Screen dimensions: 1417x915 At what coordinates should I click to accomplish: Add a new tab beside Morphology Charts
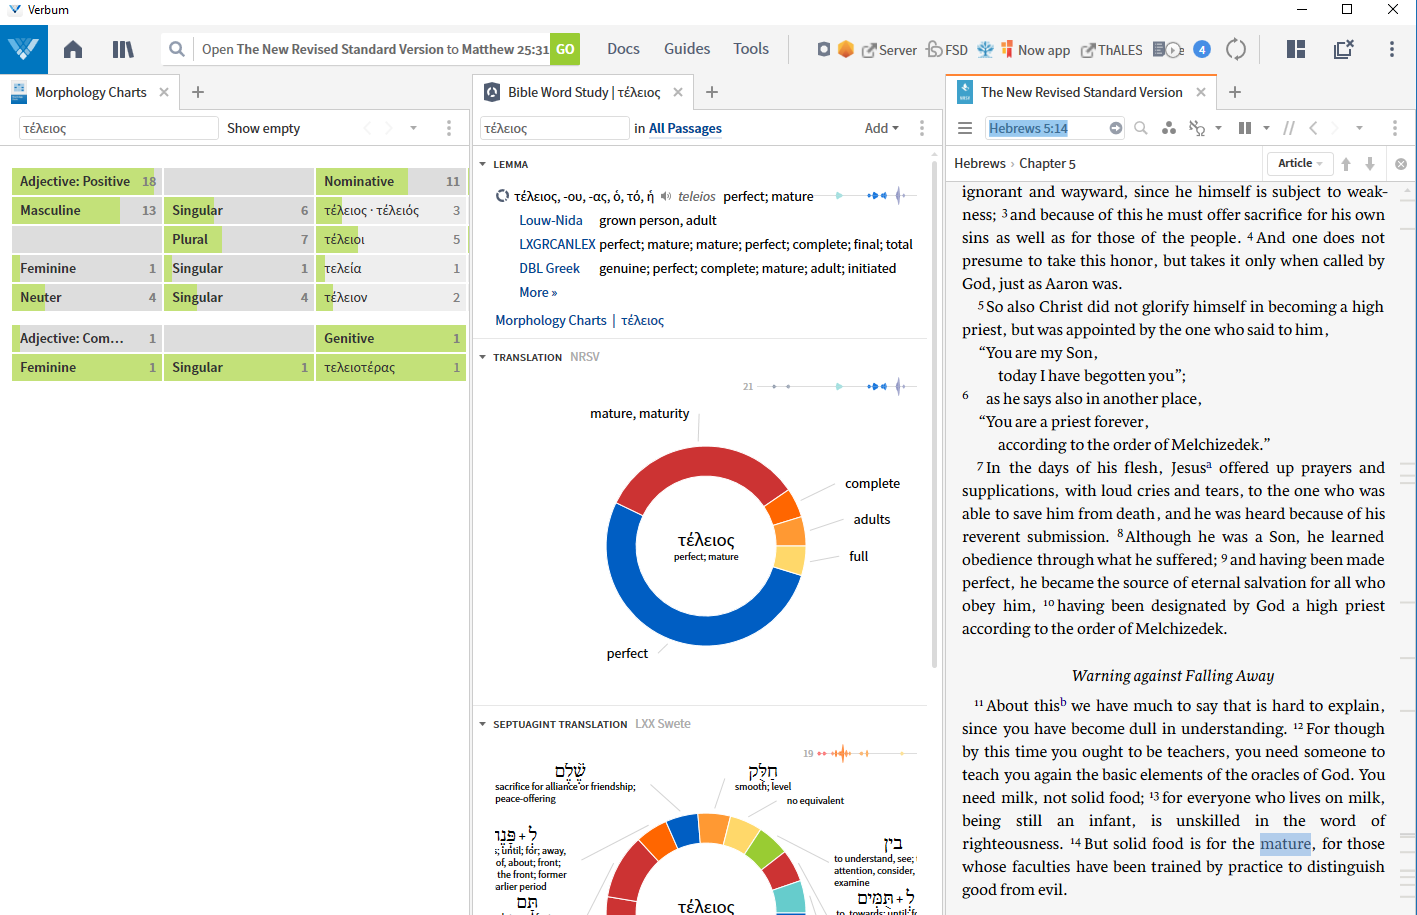[198, 92]
